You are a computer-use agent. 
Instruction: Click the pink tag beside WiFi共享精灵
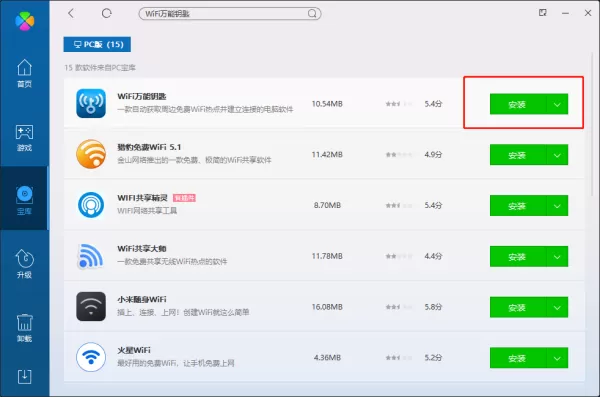coord(184,198)
